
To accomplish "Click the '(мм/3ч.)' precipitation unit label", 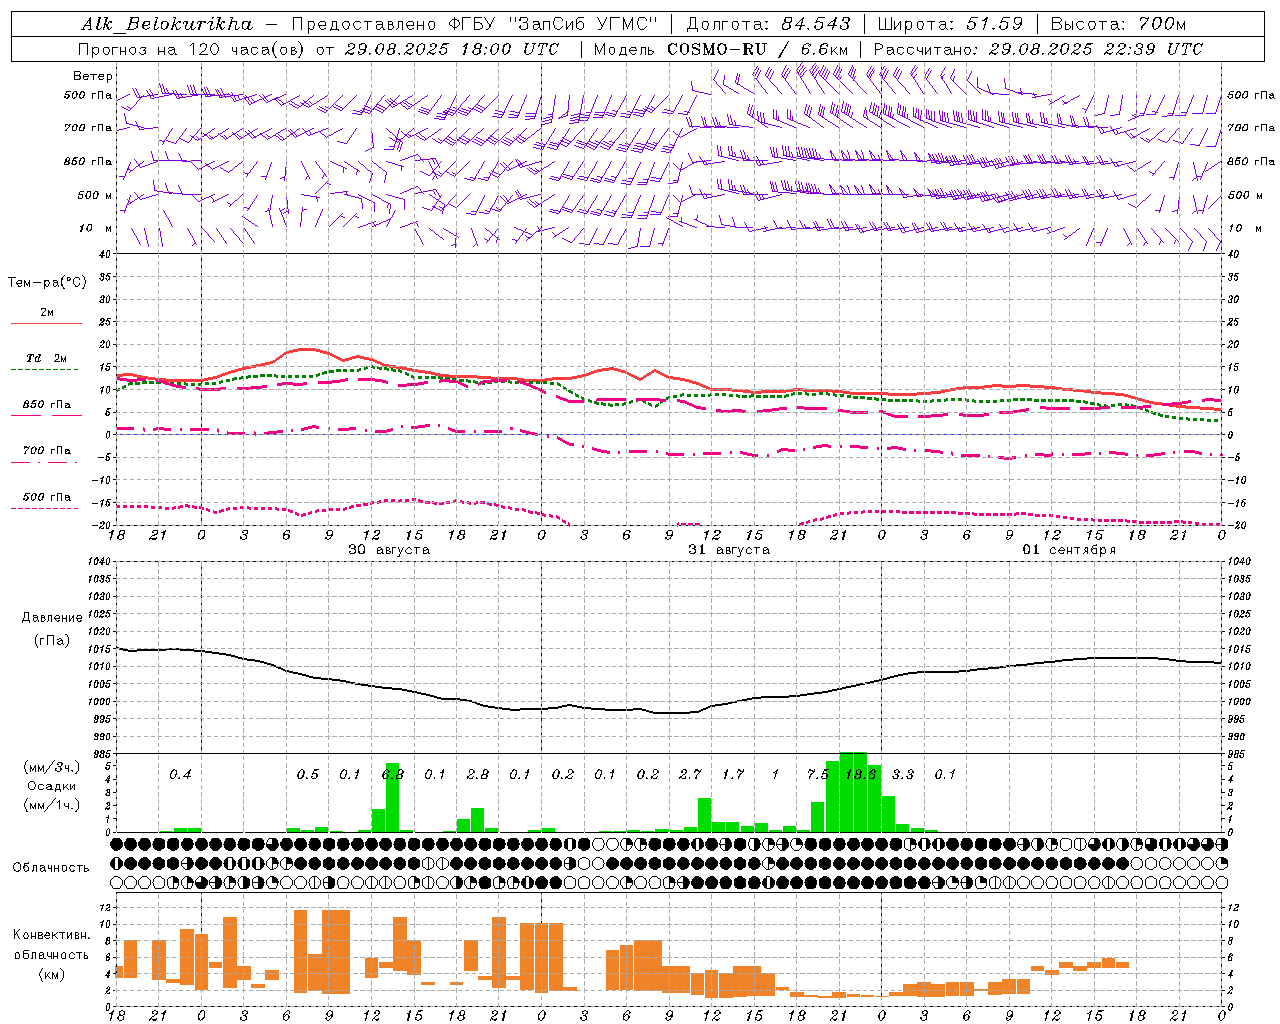I will pyautogui.click(x=51, y=767).
